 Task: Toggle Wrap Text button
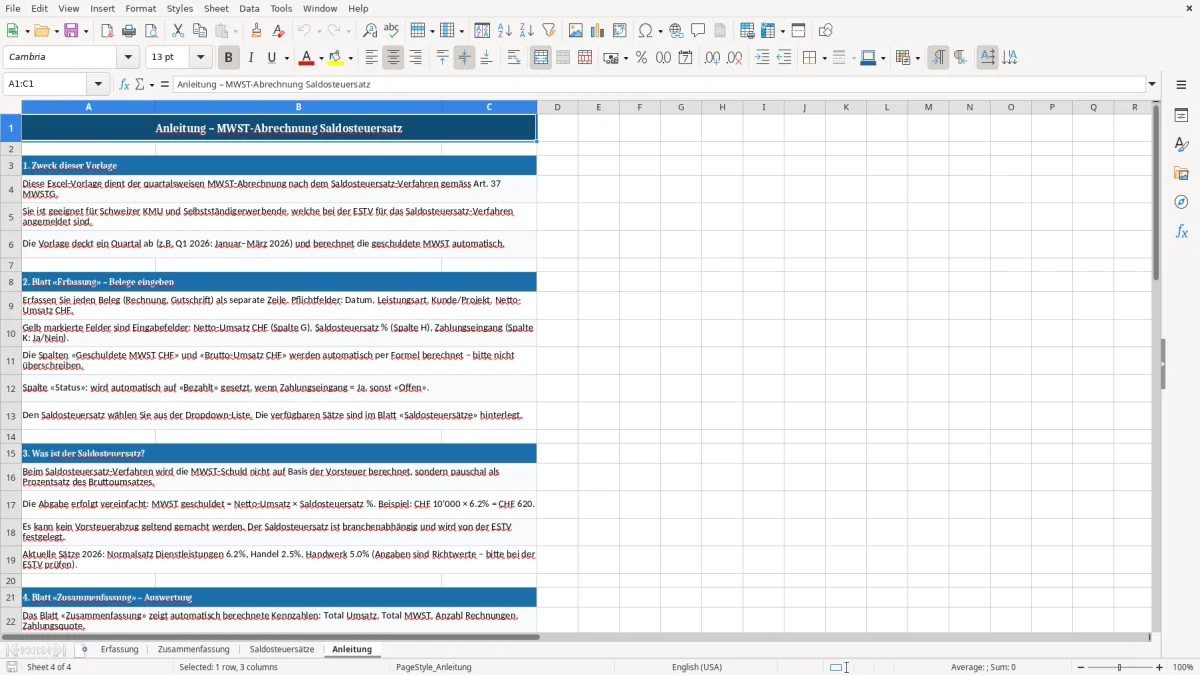(x=514, y=58)
